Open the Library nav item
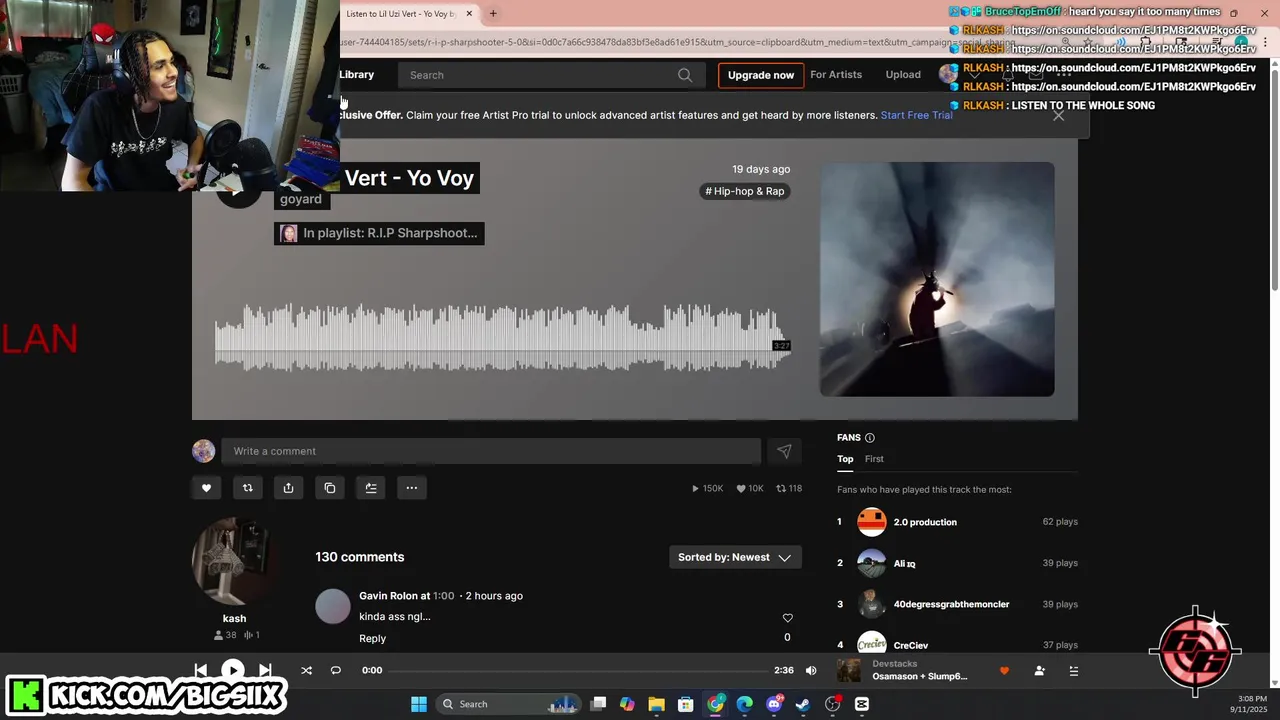The image size is (1280, 720). tap(356, 75)
